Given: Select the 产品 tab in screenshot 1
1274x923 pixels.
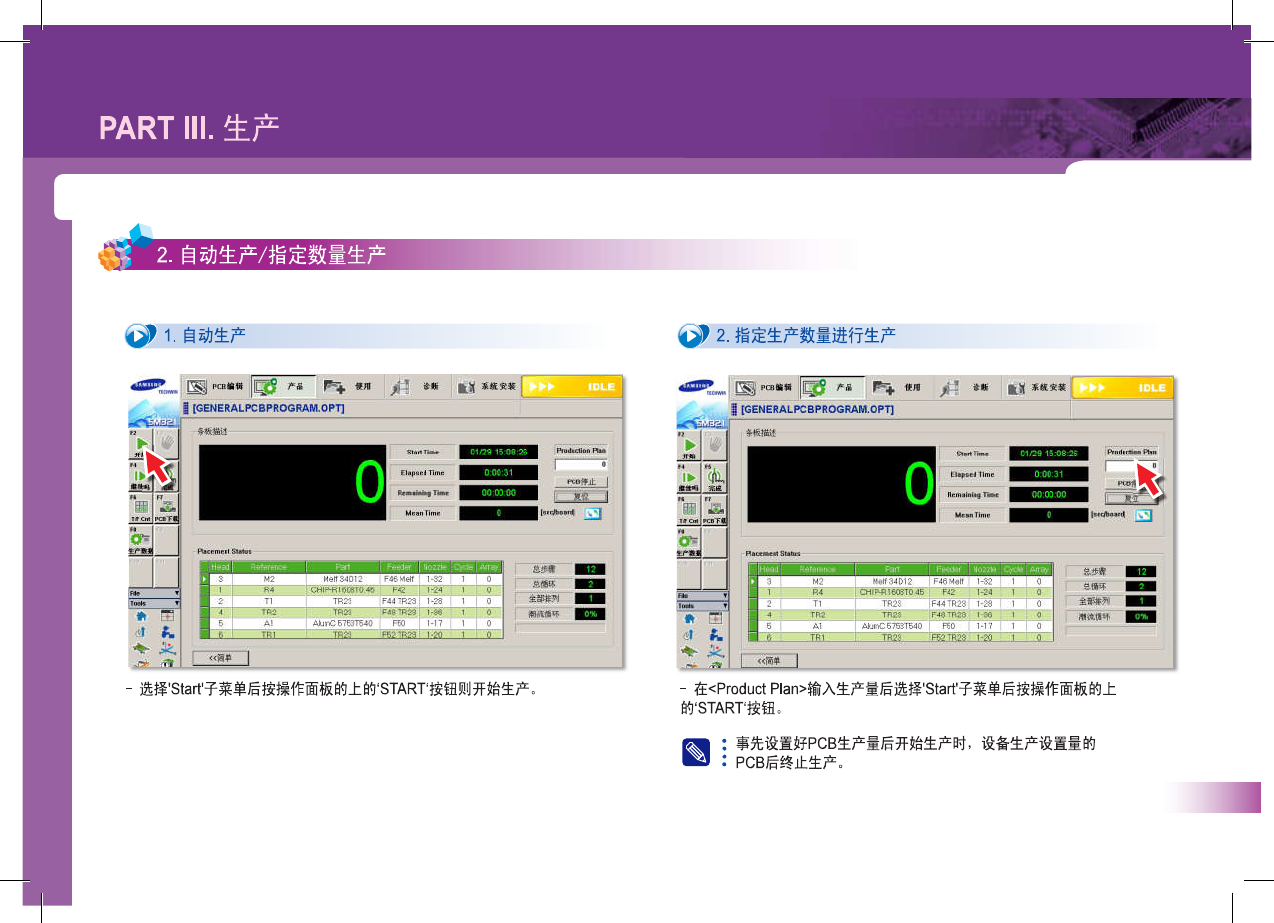Looking at the screenshot, I should pos(283,386).
